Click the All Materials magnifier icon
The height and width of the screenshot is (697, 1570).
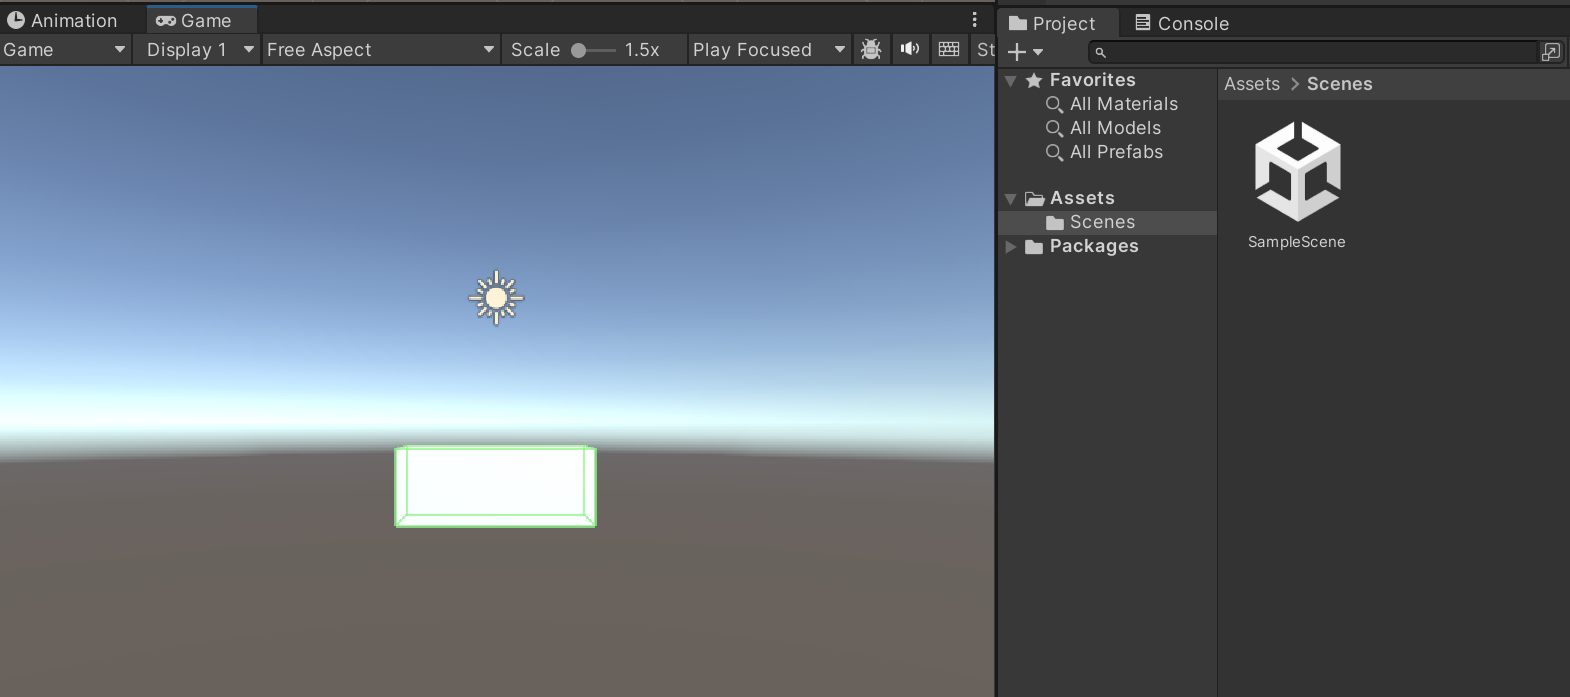tap(1054, 105)
